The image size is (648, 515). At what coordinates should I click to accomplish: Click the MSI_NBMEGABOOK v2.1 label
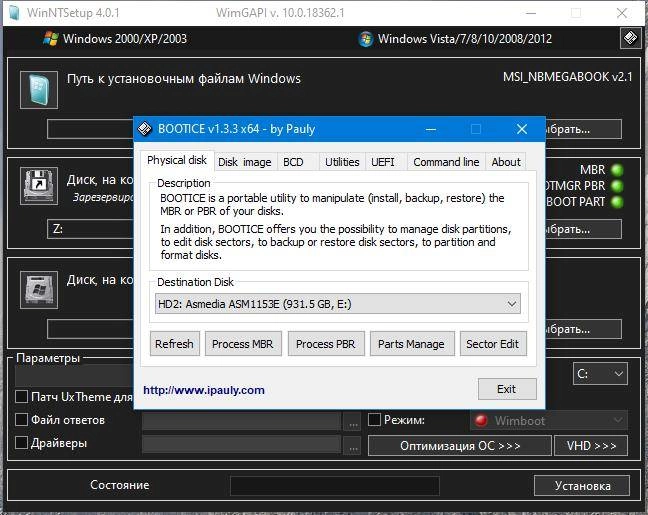pos(567,77)
